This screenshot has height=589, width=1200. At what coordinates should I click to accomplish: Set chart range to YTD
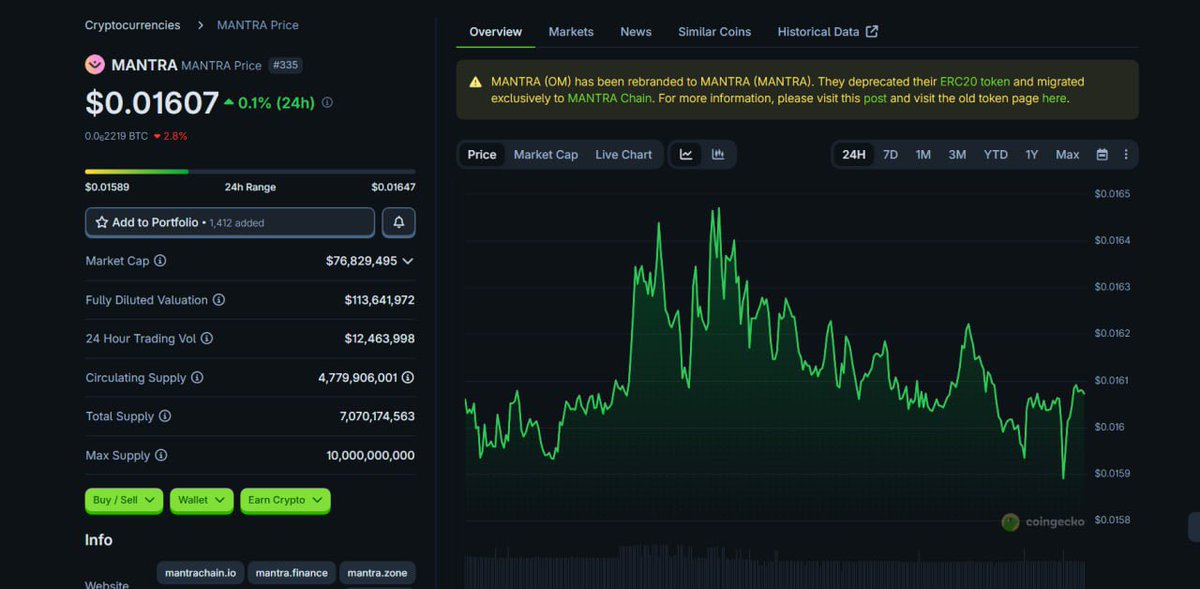(x=995, y=154)
